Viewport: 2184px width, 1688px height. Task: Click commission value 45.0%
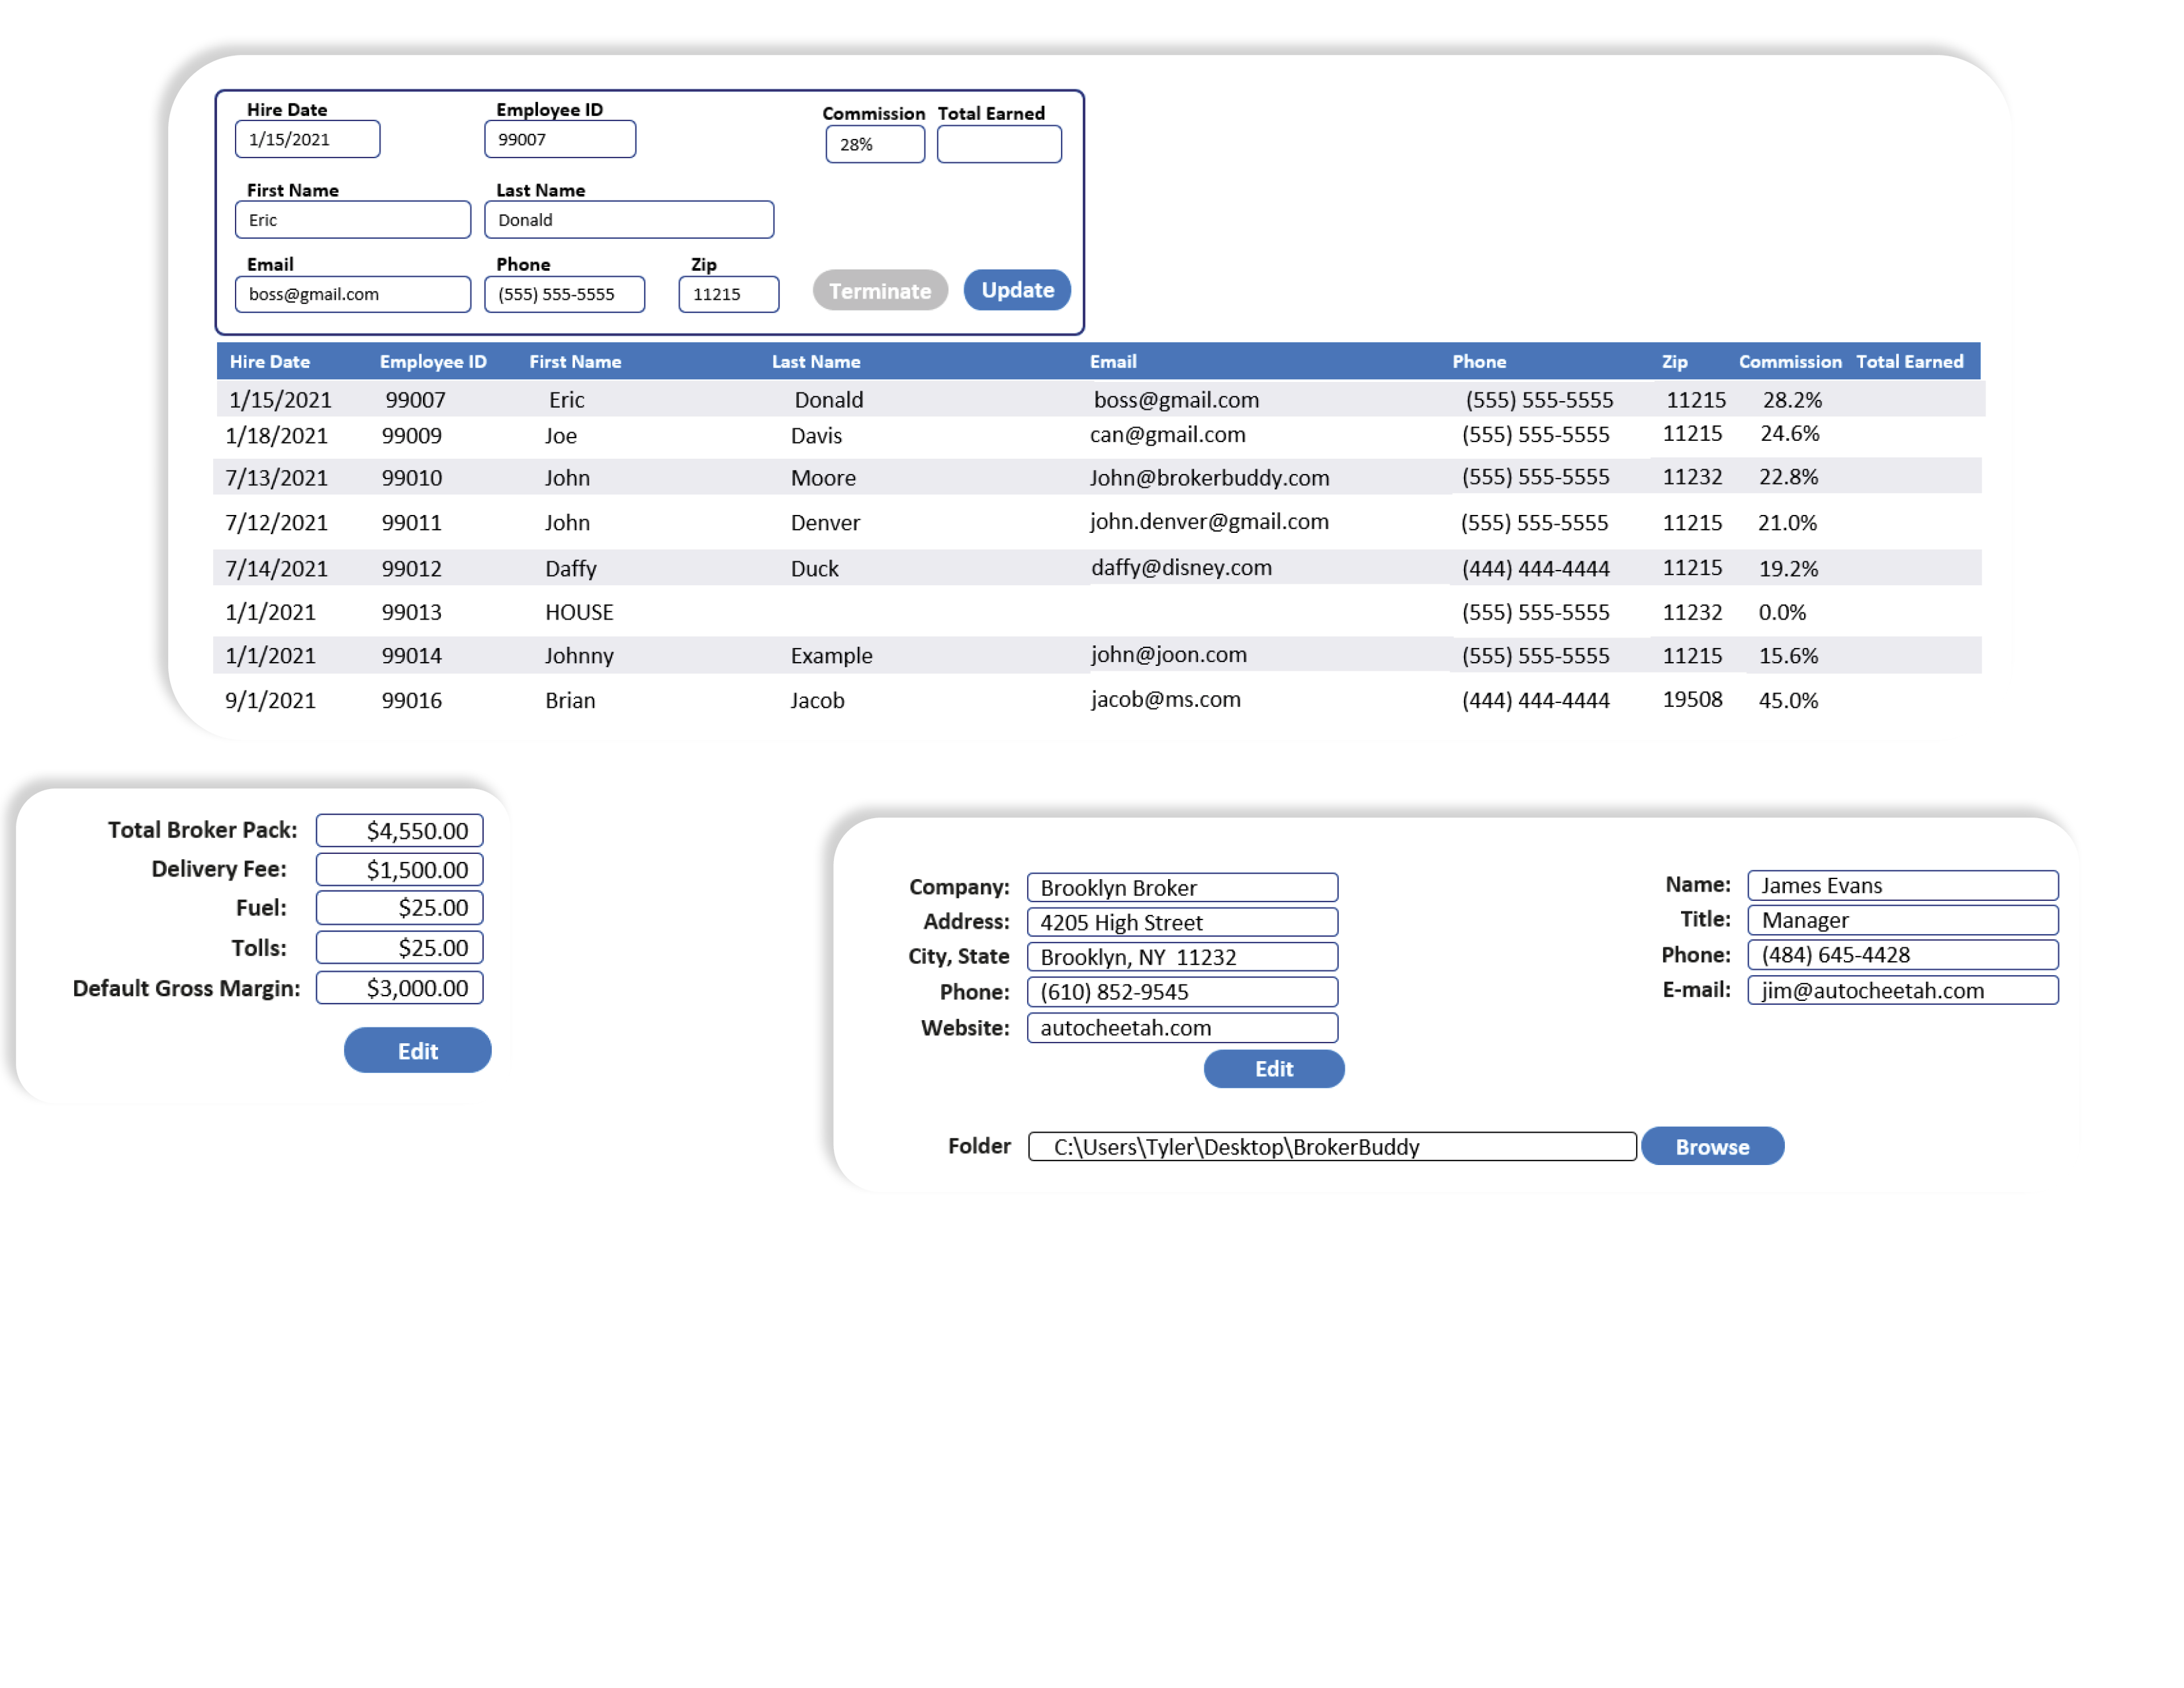coord(1788,700)
